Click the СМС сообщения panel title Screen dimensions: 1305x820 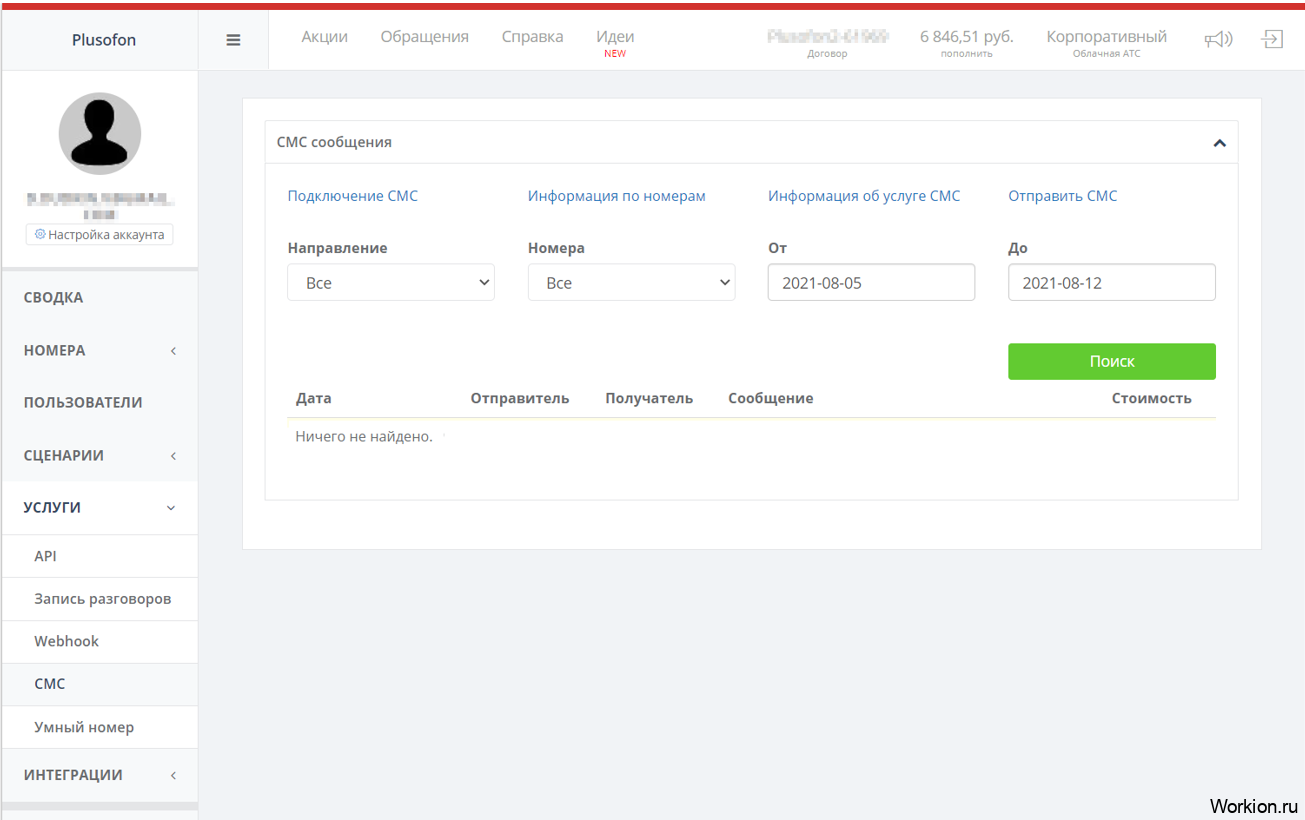click(x=334, y=142)
